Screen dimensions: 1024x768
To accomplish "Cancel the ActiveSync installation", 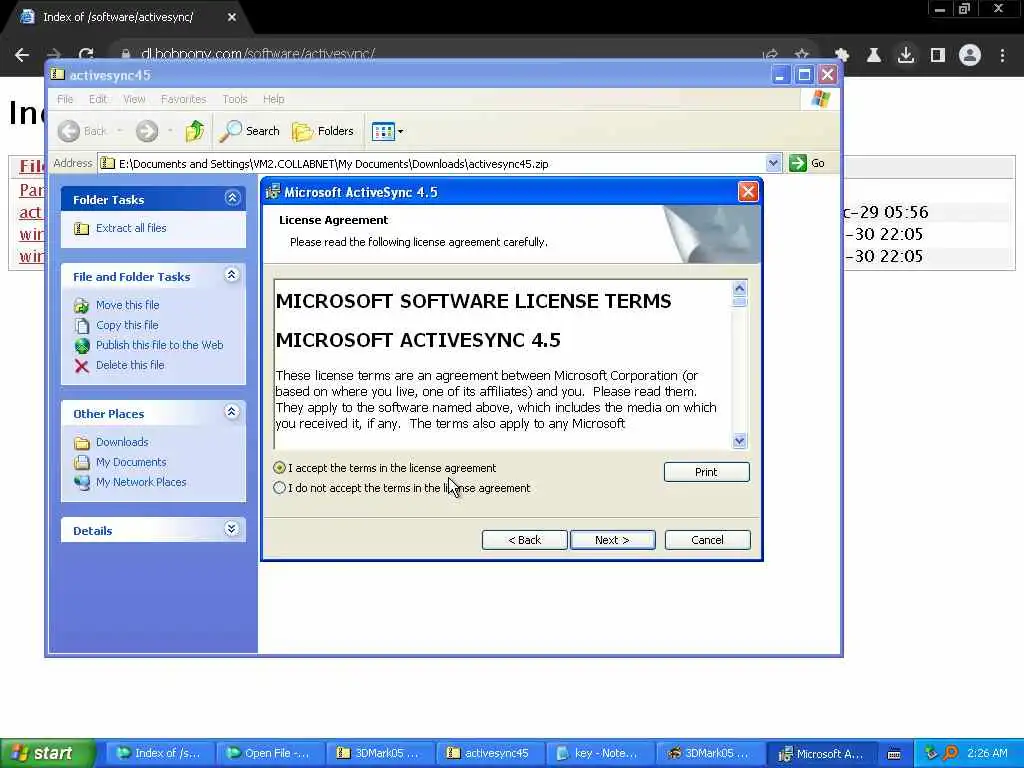I will (707, 540).
